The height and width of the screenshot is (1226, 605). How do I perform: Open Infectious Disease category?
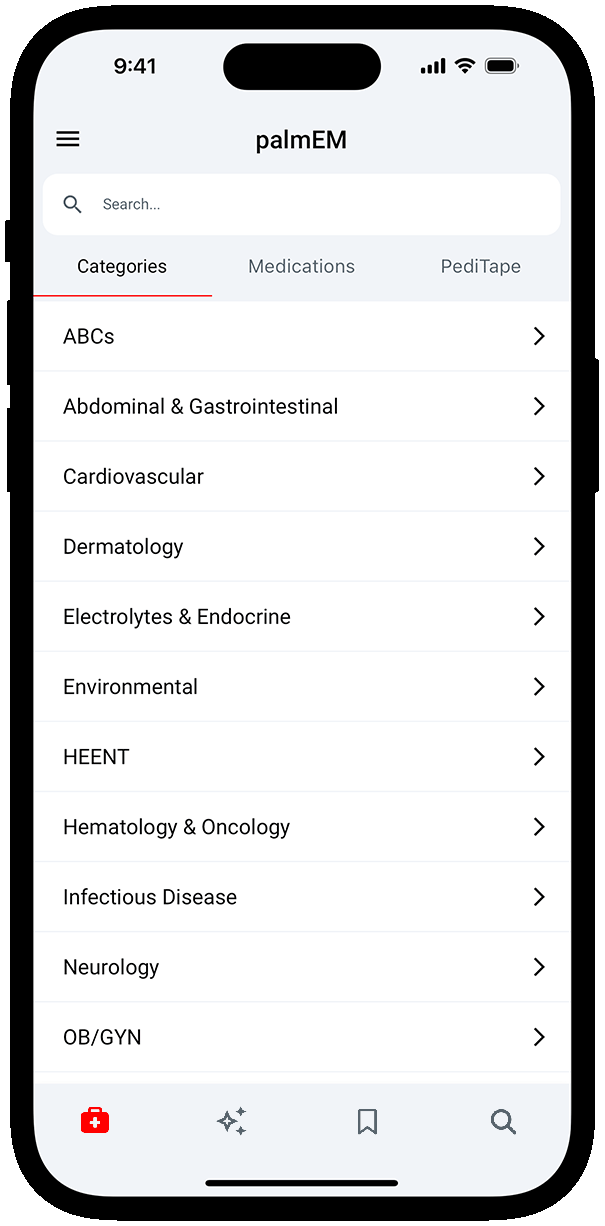click(150, 897)
